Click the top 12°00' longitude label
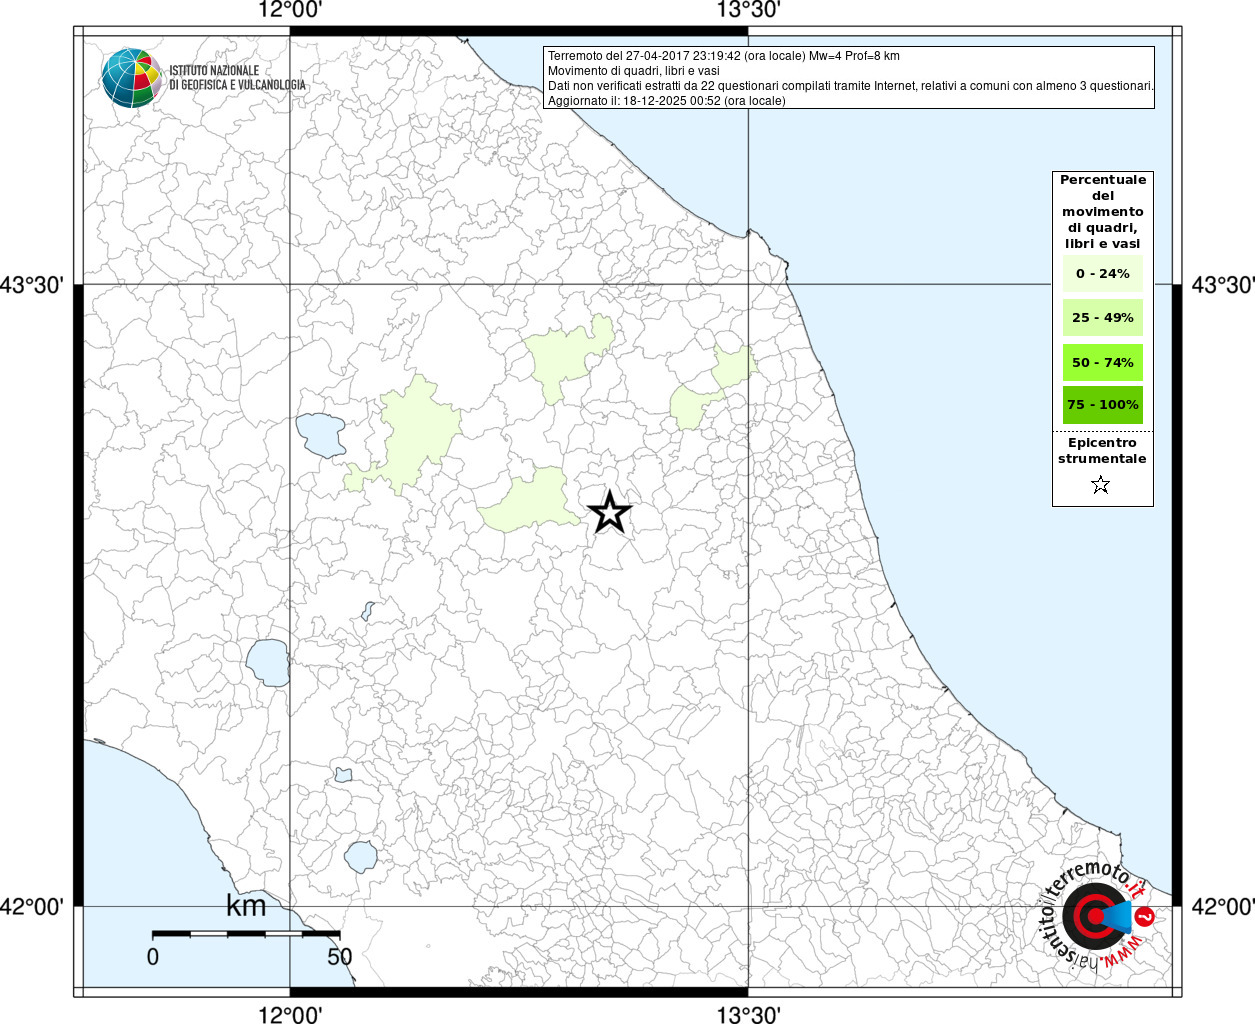 (290, 11)
